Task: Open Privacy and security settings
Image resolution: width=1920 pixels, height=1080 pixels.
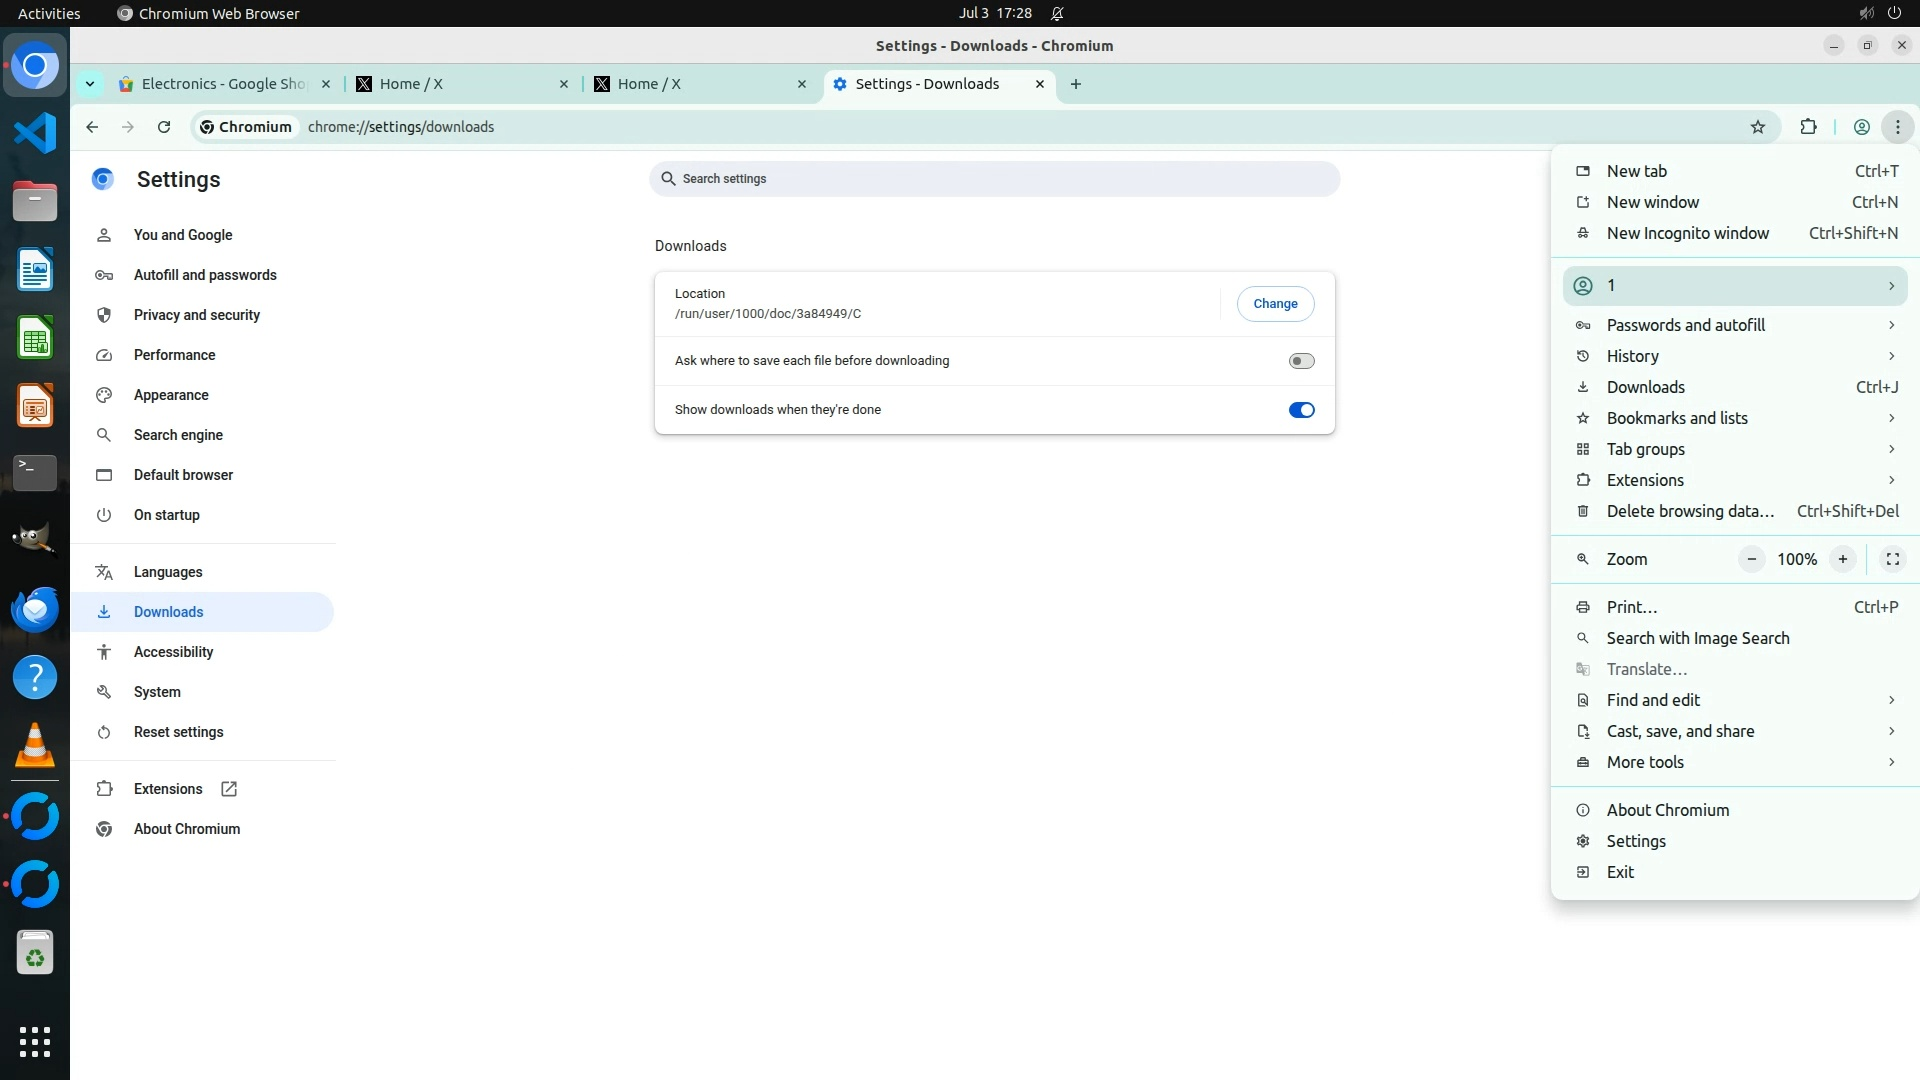Action: [x=196, y=315]
